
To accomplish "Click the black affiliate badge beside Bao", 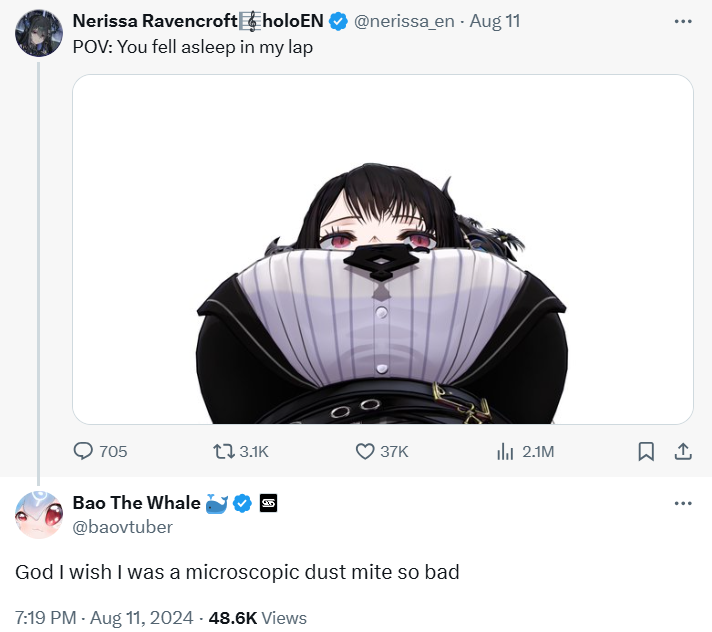I will point(268,503).
